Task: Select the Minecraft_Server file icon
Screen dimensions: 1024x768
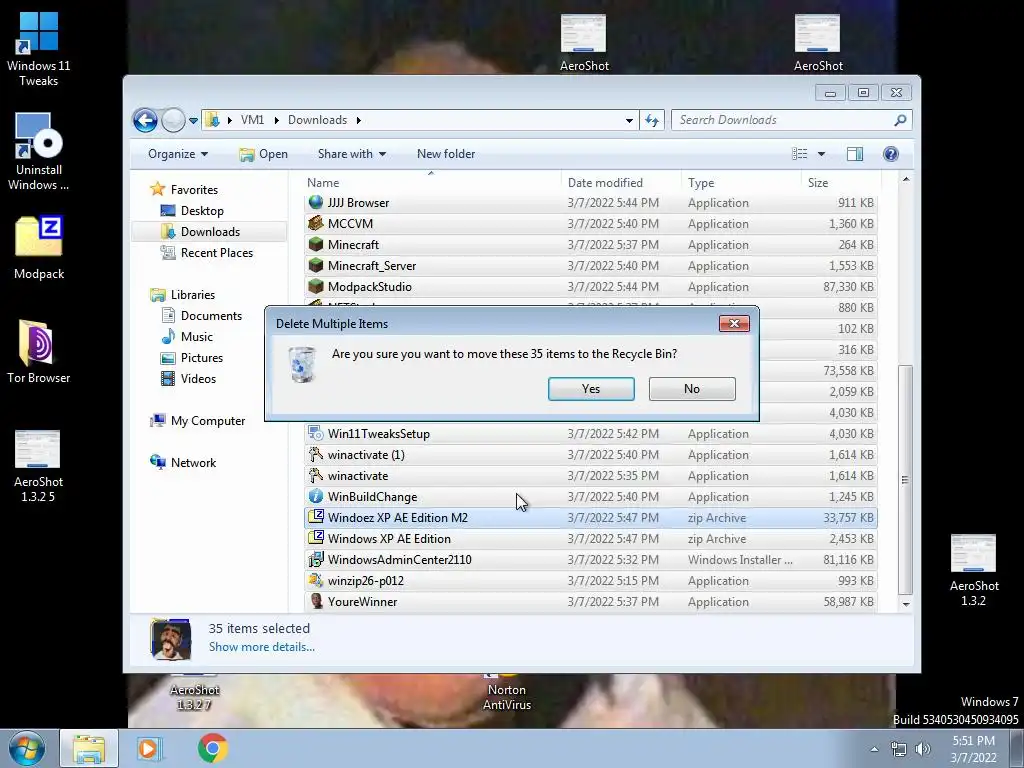Action: (316, 266)
